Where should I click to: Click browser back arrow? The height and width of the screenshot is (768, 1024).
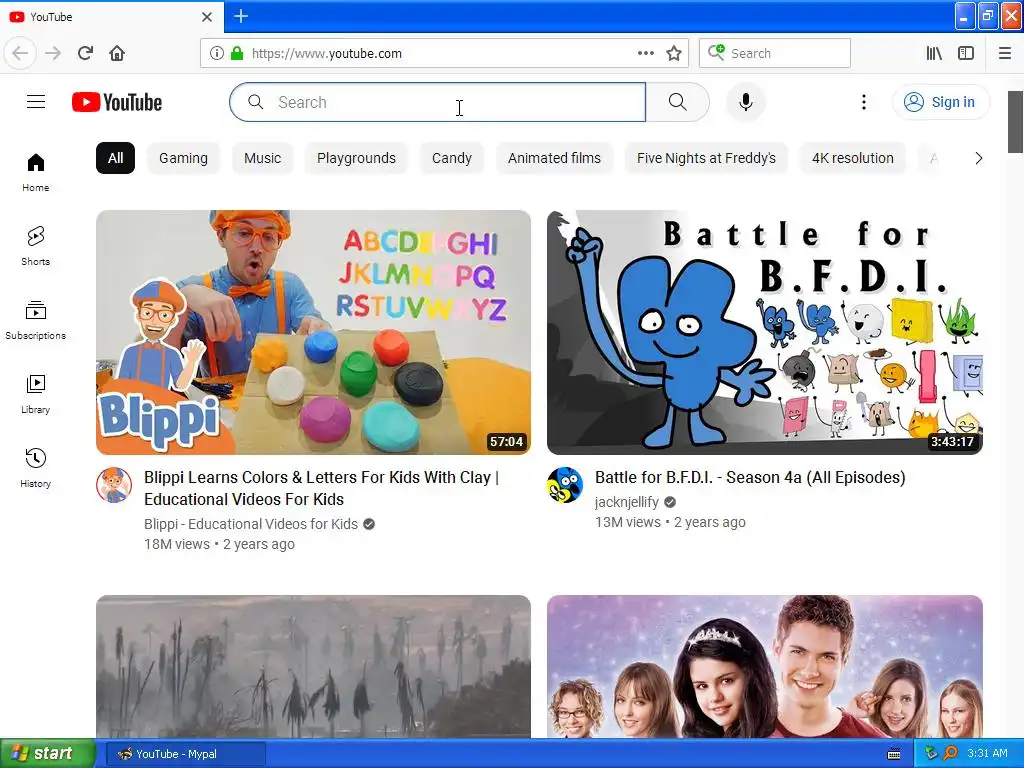pyautogui.click(x=20, y=53)
